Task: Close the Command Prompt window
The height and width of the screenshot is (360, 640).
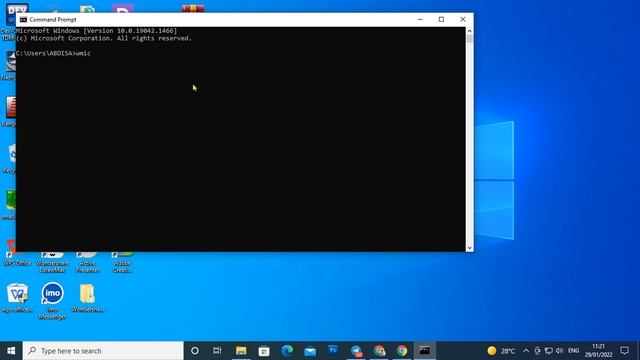Action: click(x=462, y=19)
